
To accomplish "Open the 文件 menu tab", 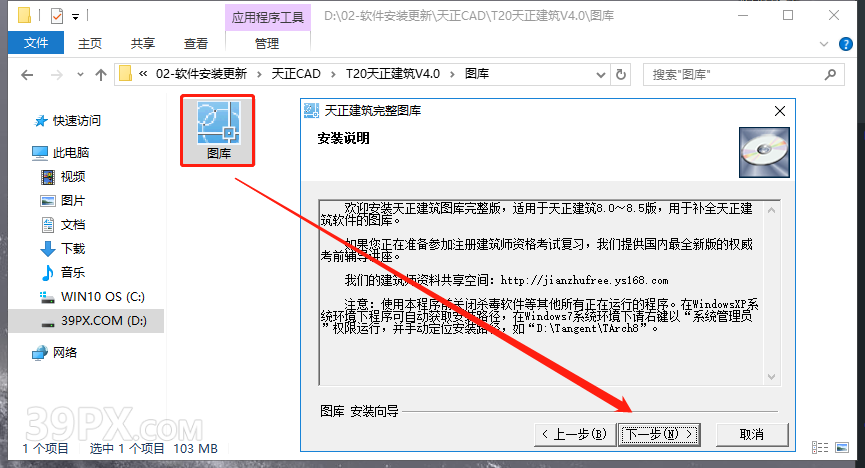I will 36,43.
